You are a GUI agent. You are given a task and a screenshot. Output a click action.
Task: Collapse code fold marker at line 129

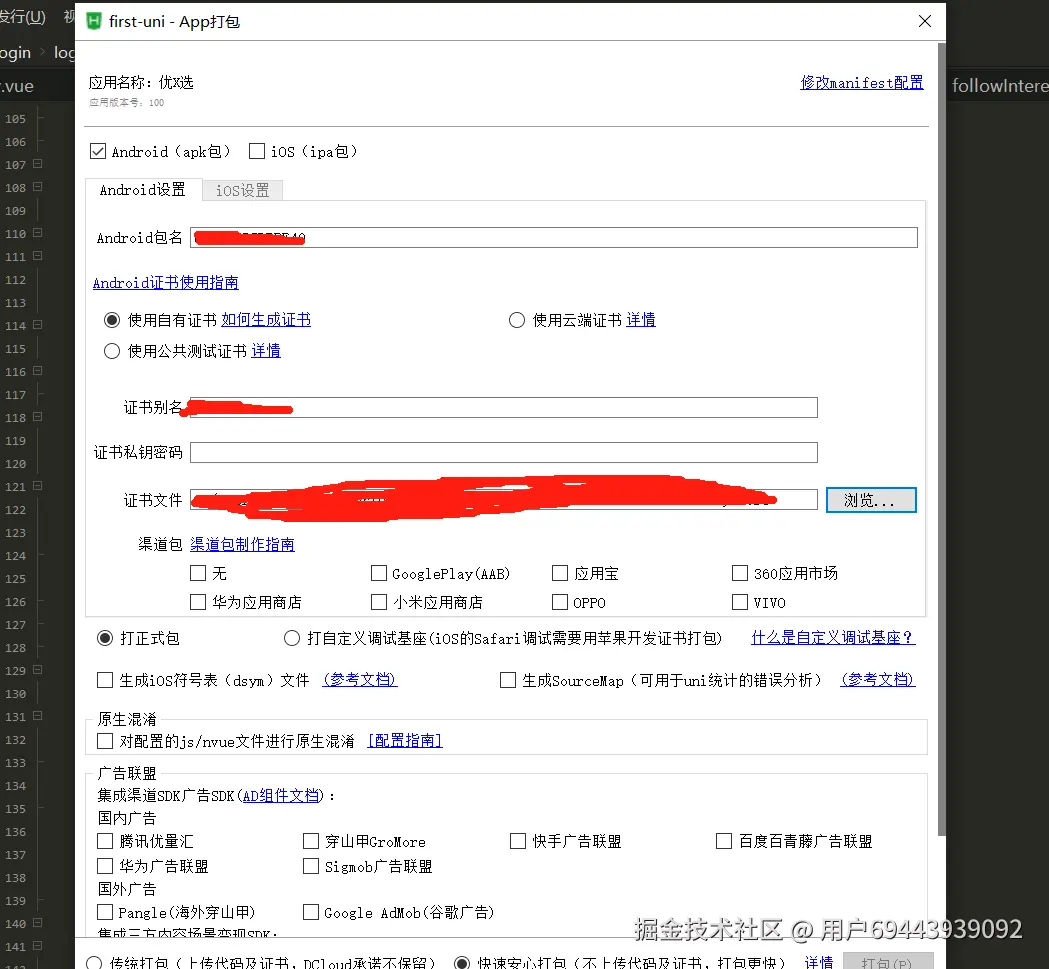click(37, 670)
